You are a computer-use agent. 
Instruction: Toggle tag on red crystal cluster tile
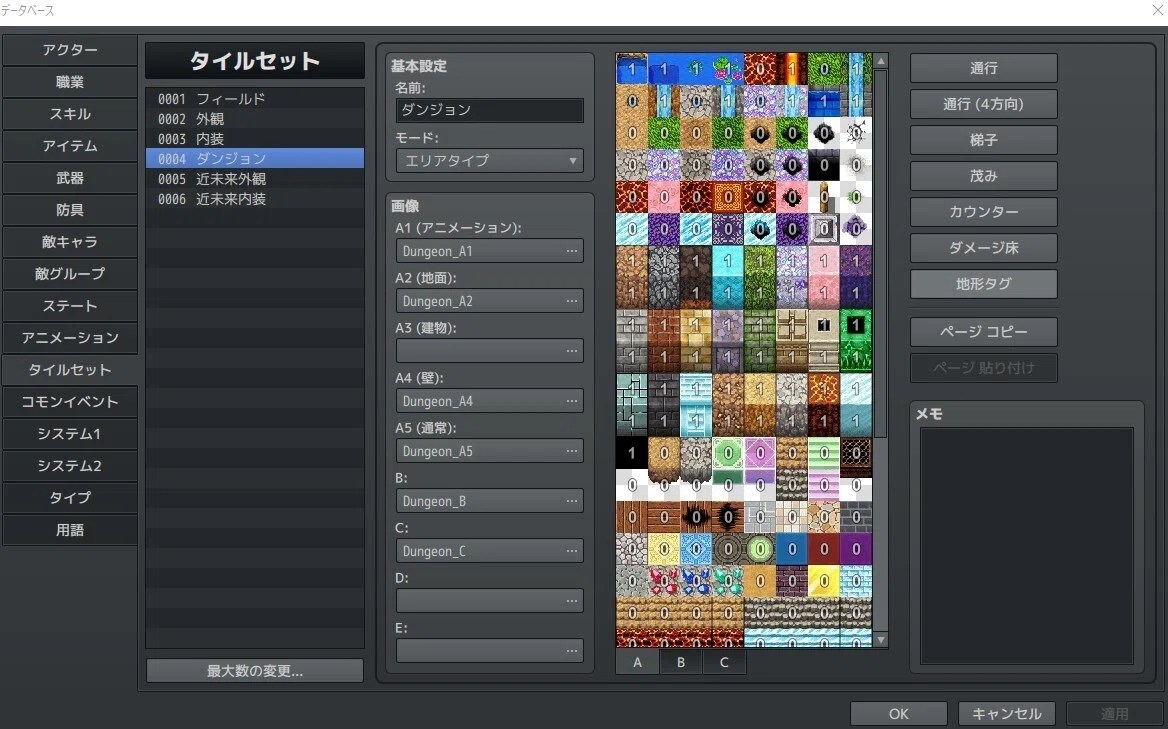pos(664,581)
